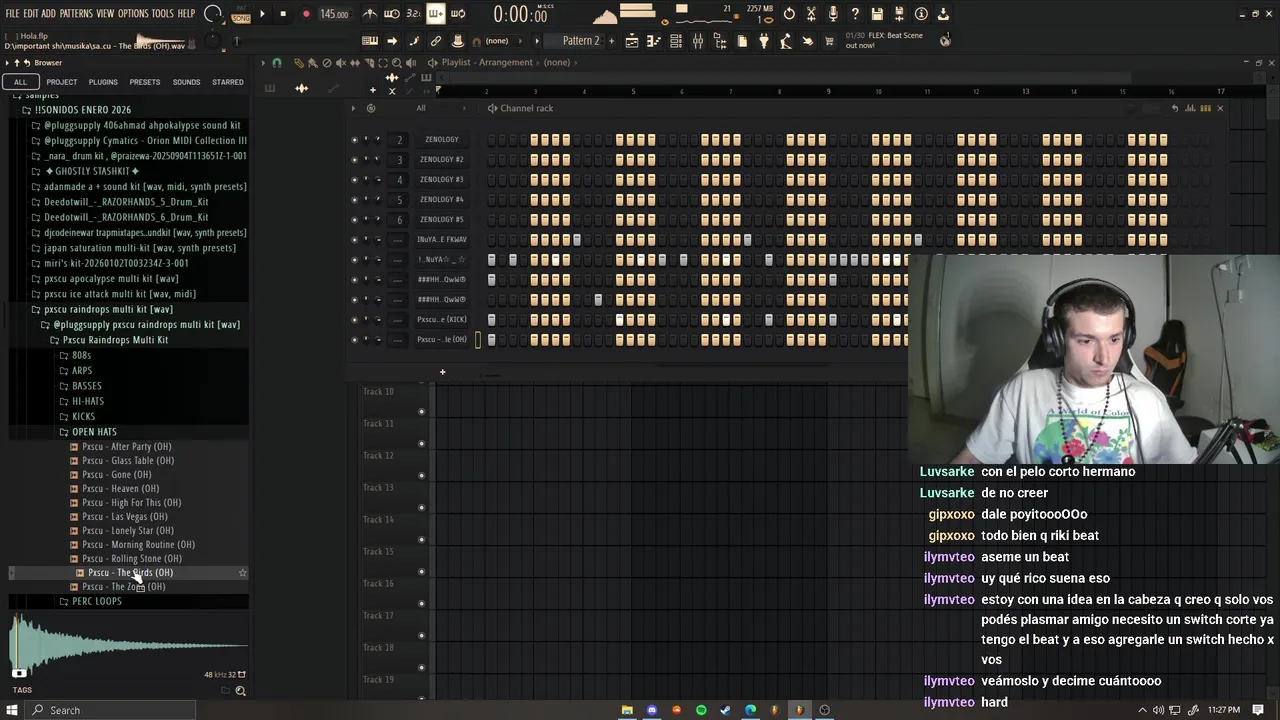1280x720 pixels.
Task: Click the Stop transport button
Action: click(x=283, y=14)
